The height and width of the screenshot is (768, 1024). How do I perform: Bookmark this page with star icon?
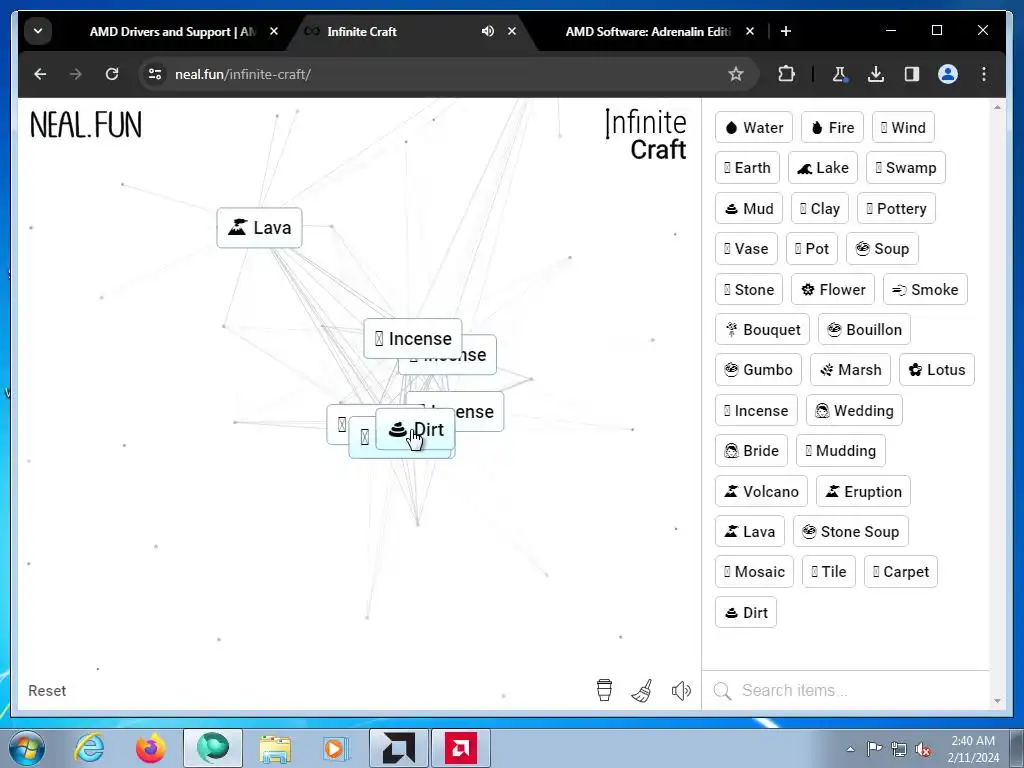[736, 74]
